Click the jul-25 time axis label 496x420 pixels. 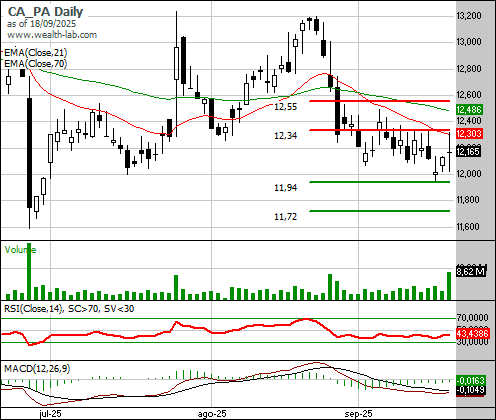[50, 414]
